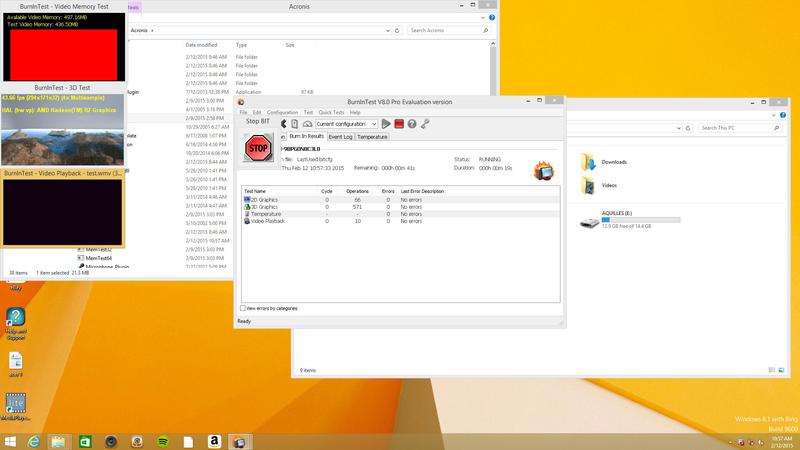Expand the This PC window ribbon chevron
The image size is (800, 450).
tap(773, 115)
